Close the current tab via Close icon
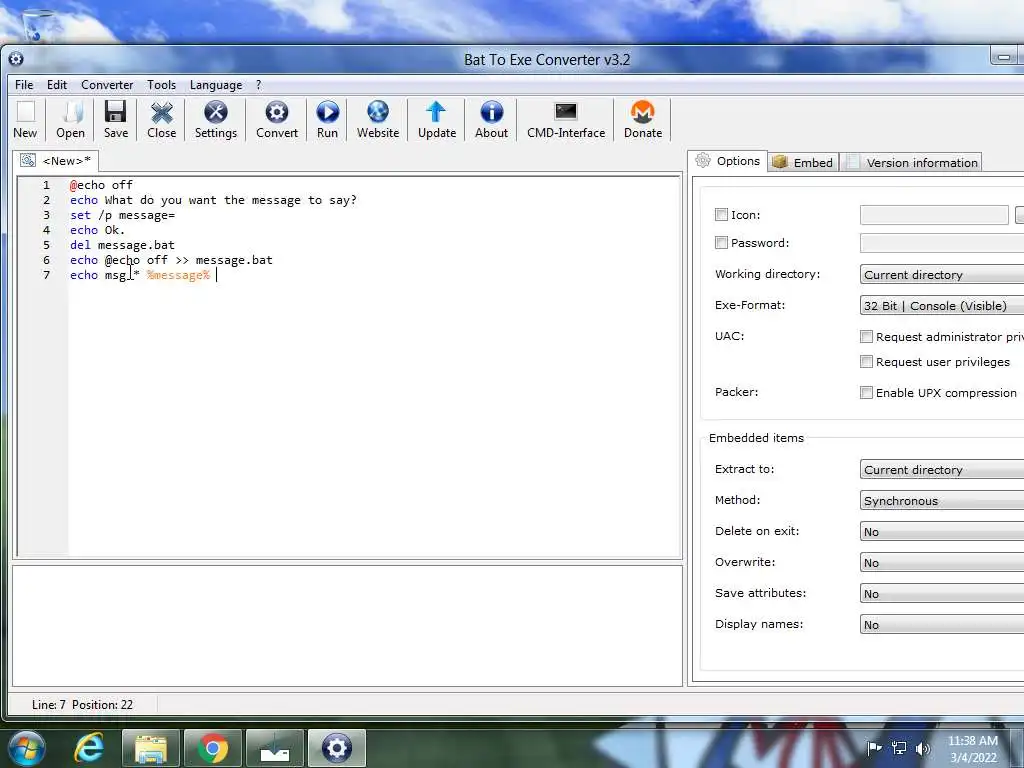 [161, 120]
